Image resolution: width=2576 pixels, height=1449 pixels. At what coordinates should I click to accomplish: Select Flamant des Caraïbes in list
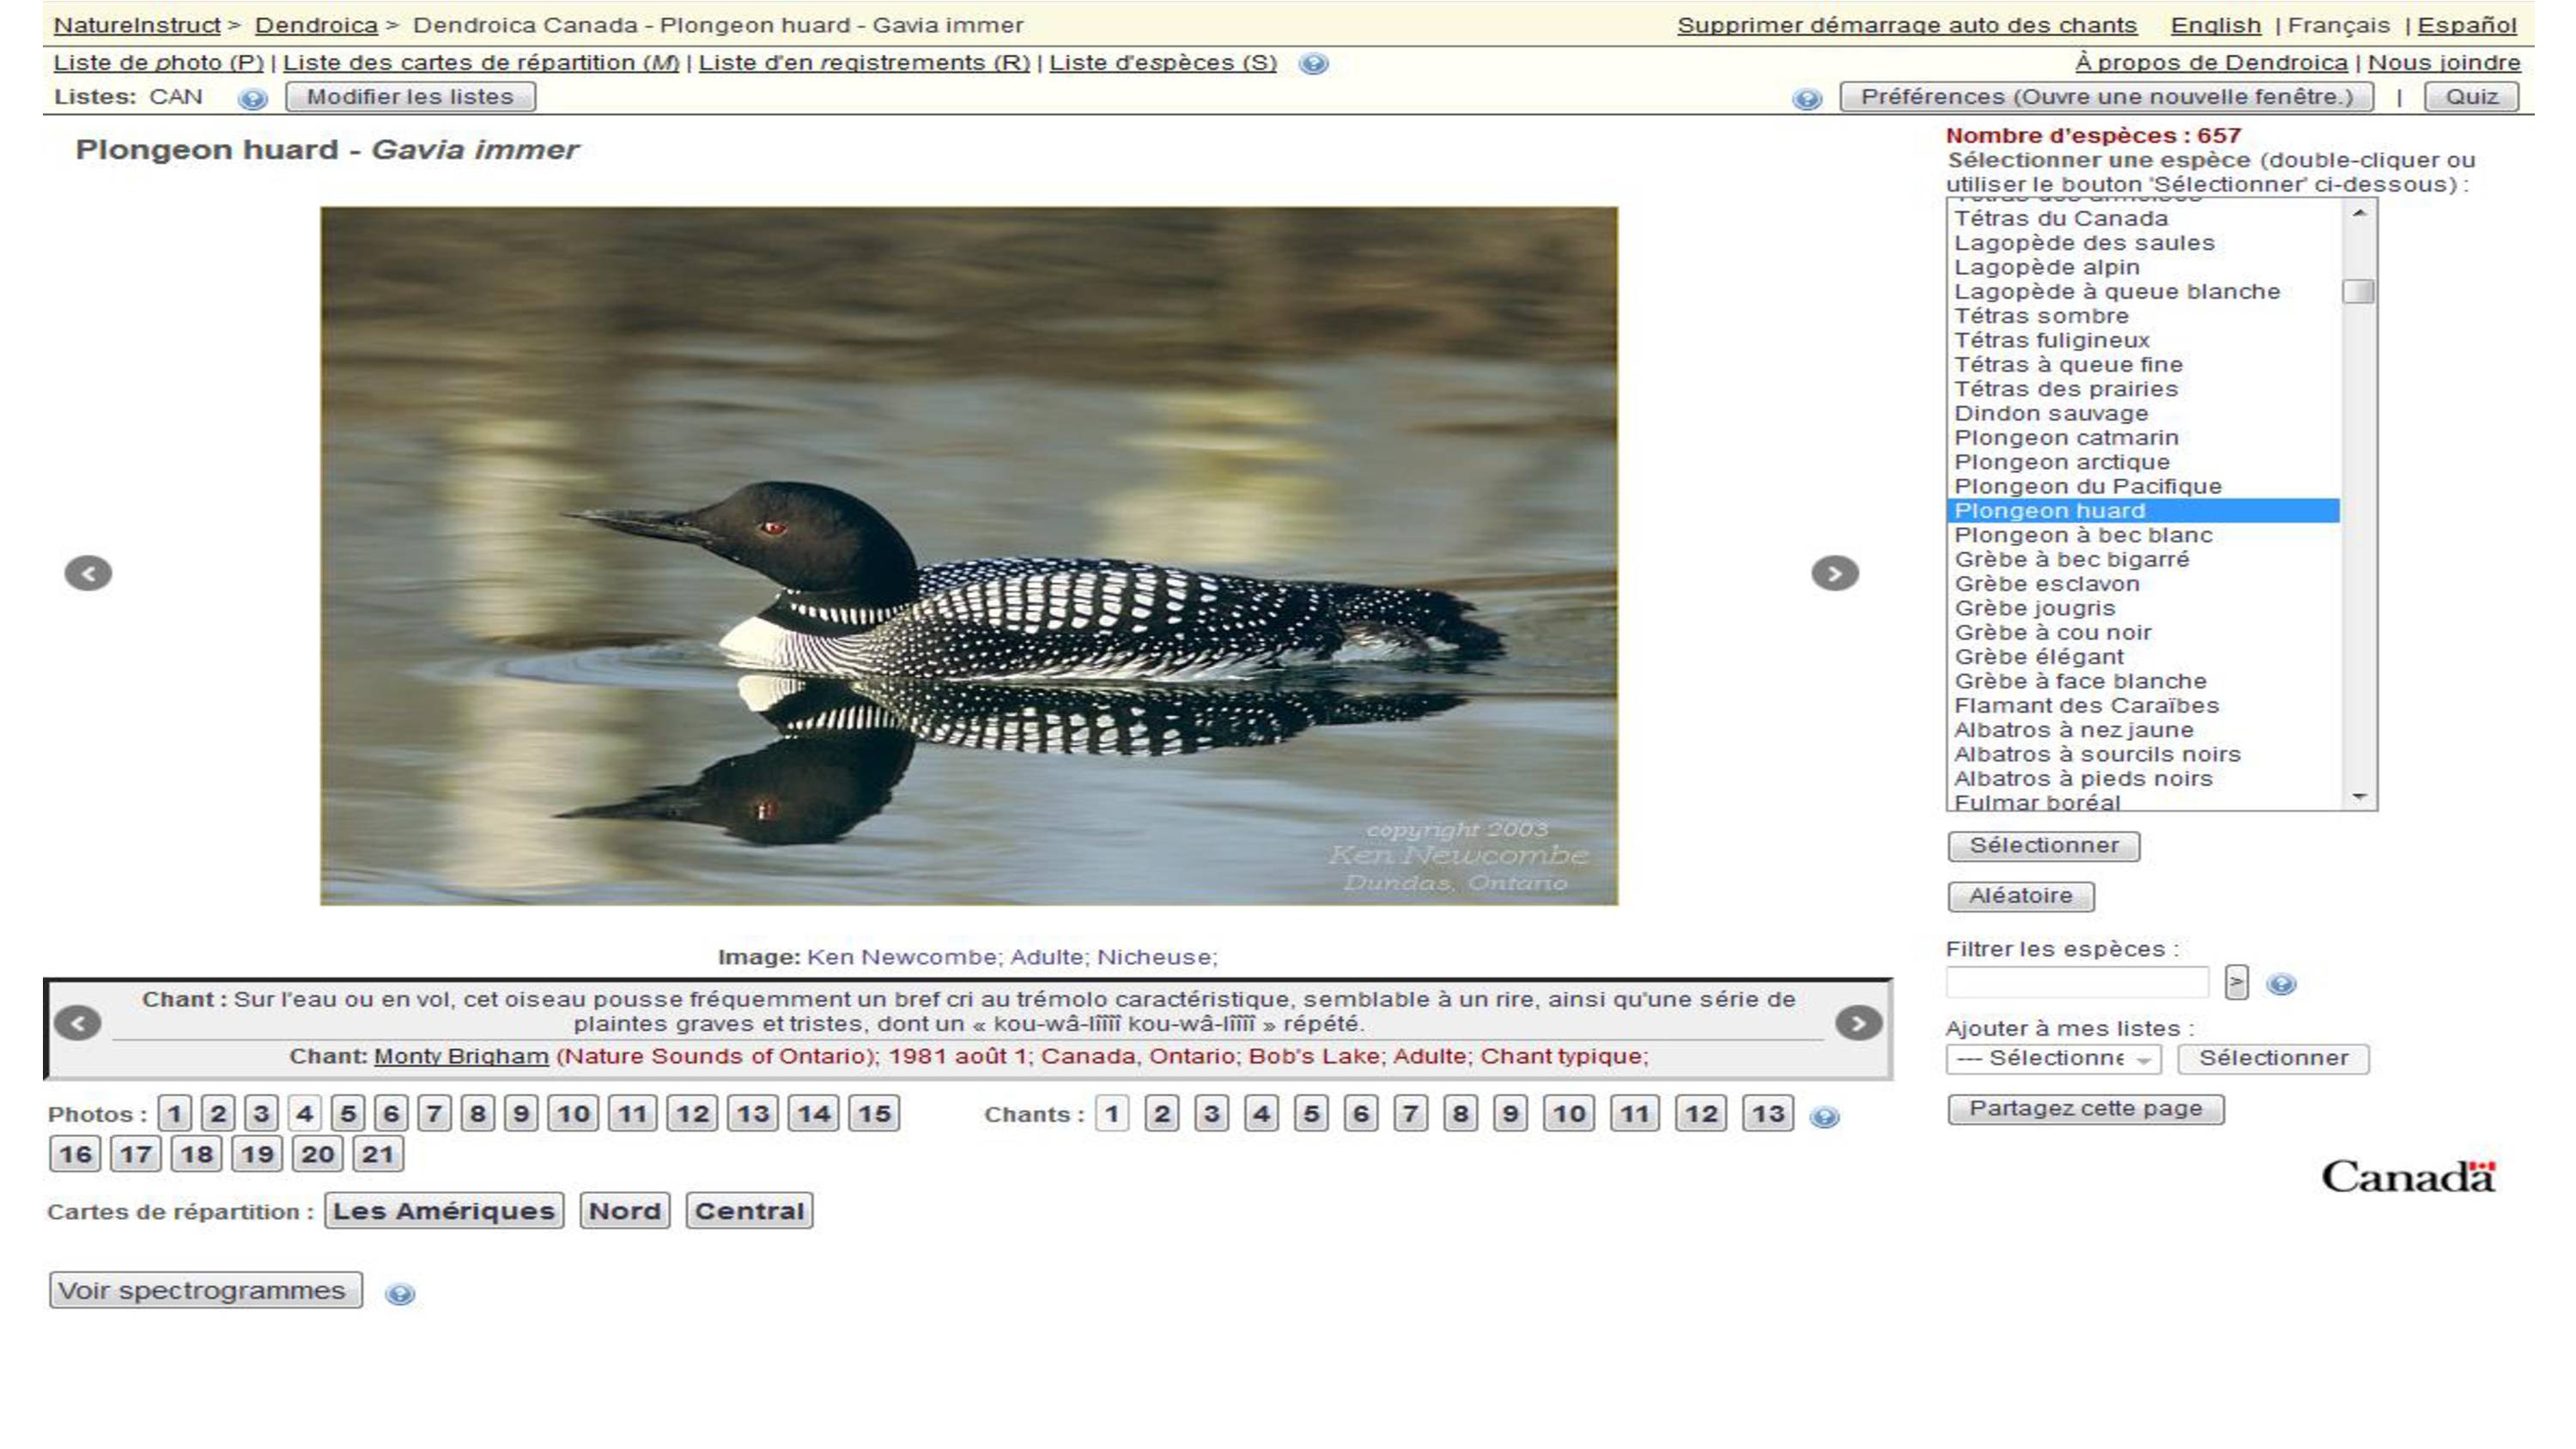2144,706
